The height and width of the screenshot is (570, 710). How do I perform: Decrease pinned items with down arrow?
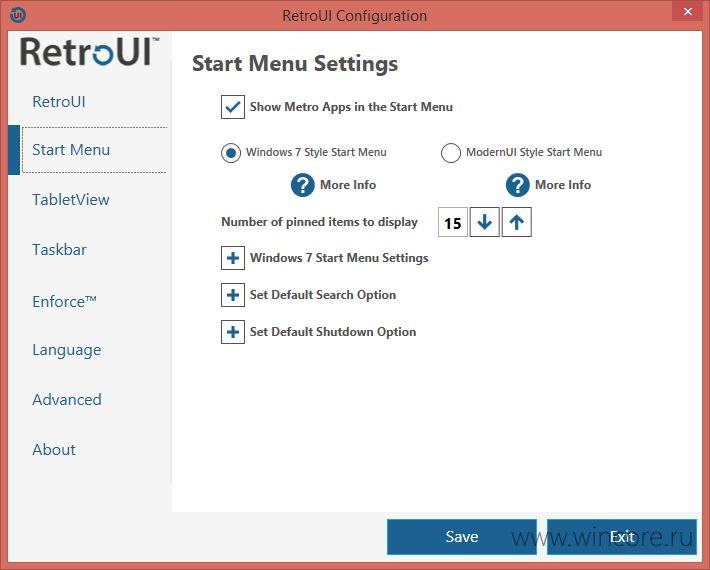point(485,222)
